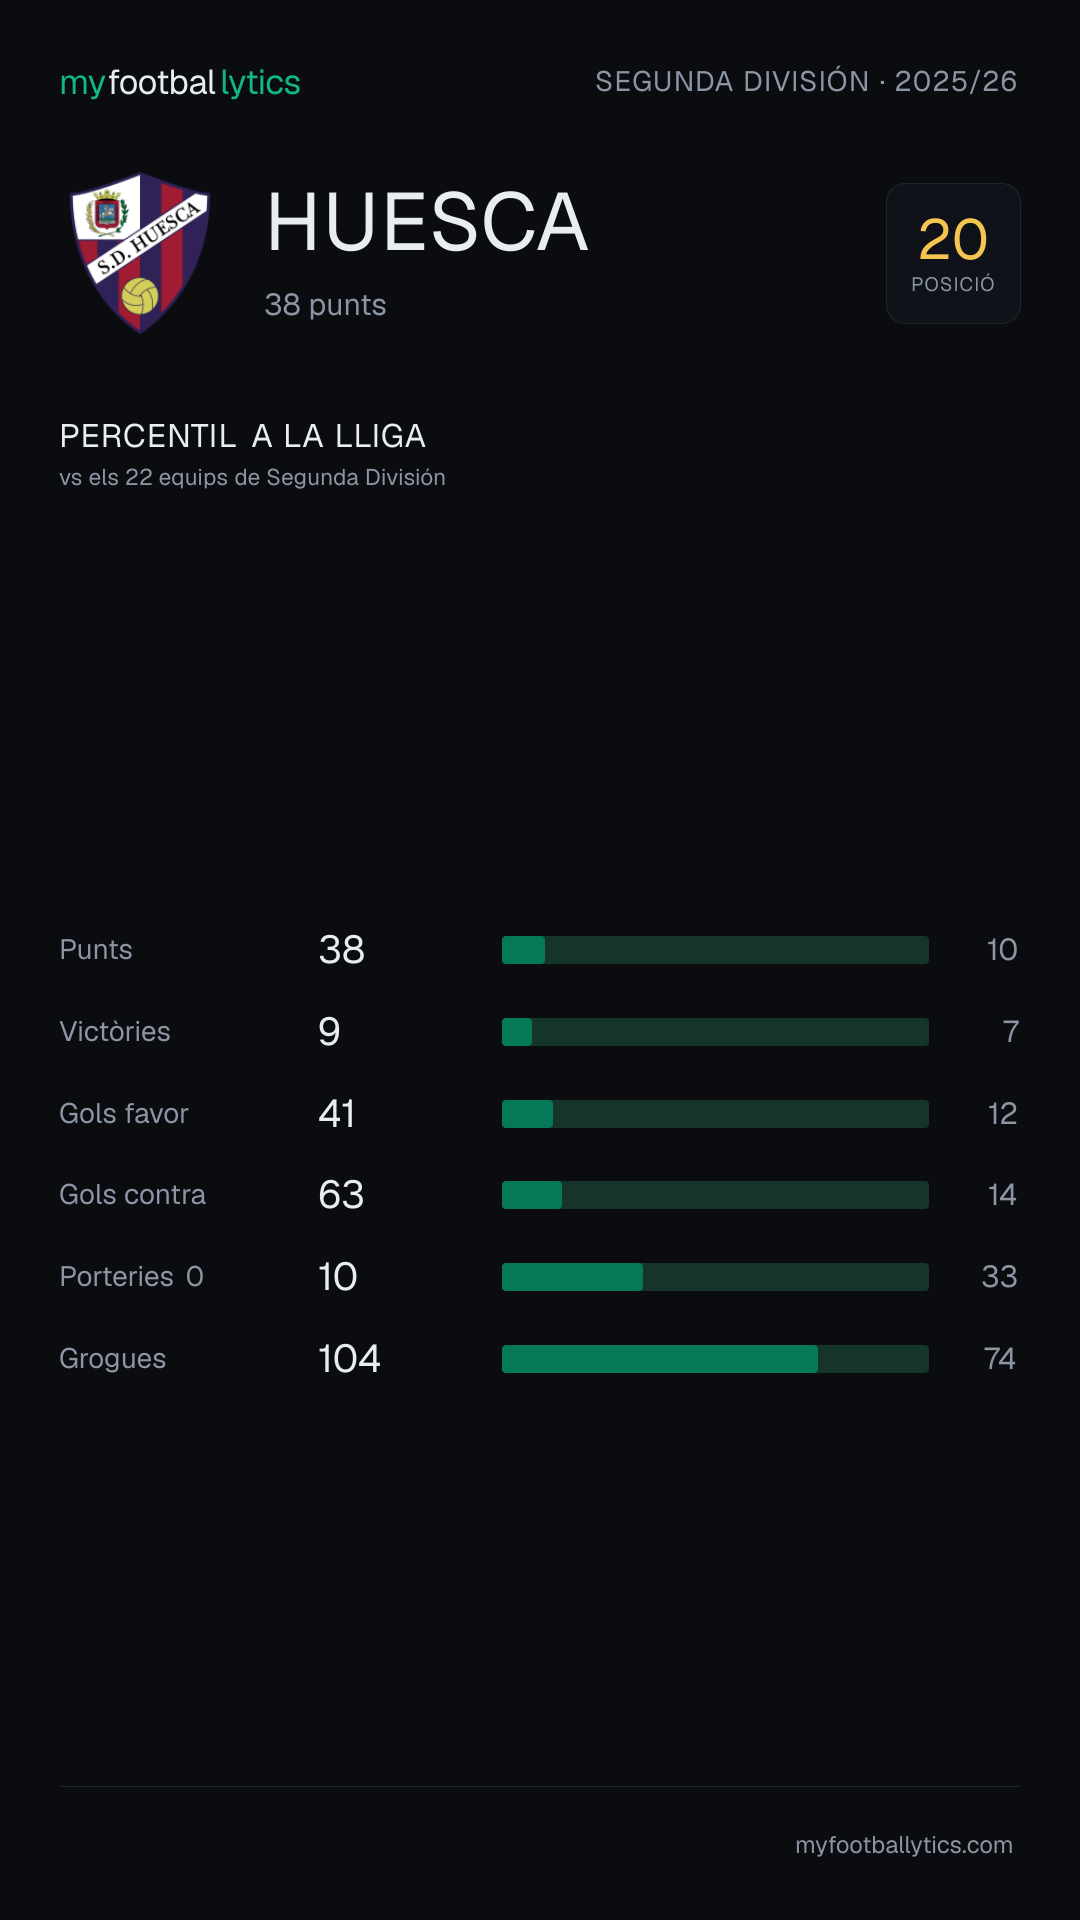Select the Segunda División 2025/26 header text
The height and width of the screenshot is (1920, 1080).
(x=806, y=81)
